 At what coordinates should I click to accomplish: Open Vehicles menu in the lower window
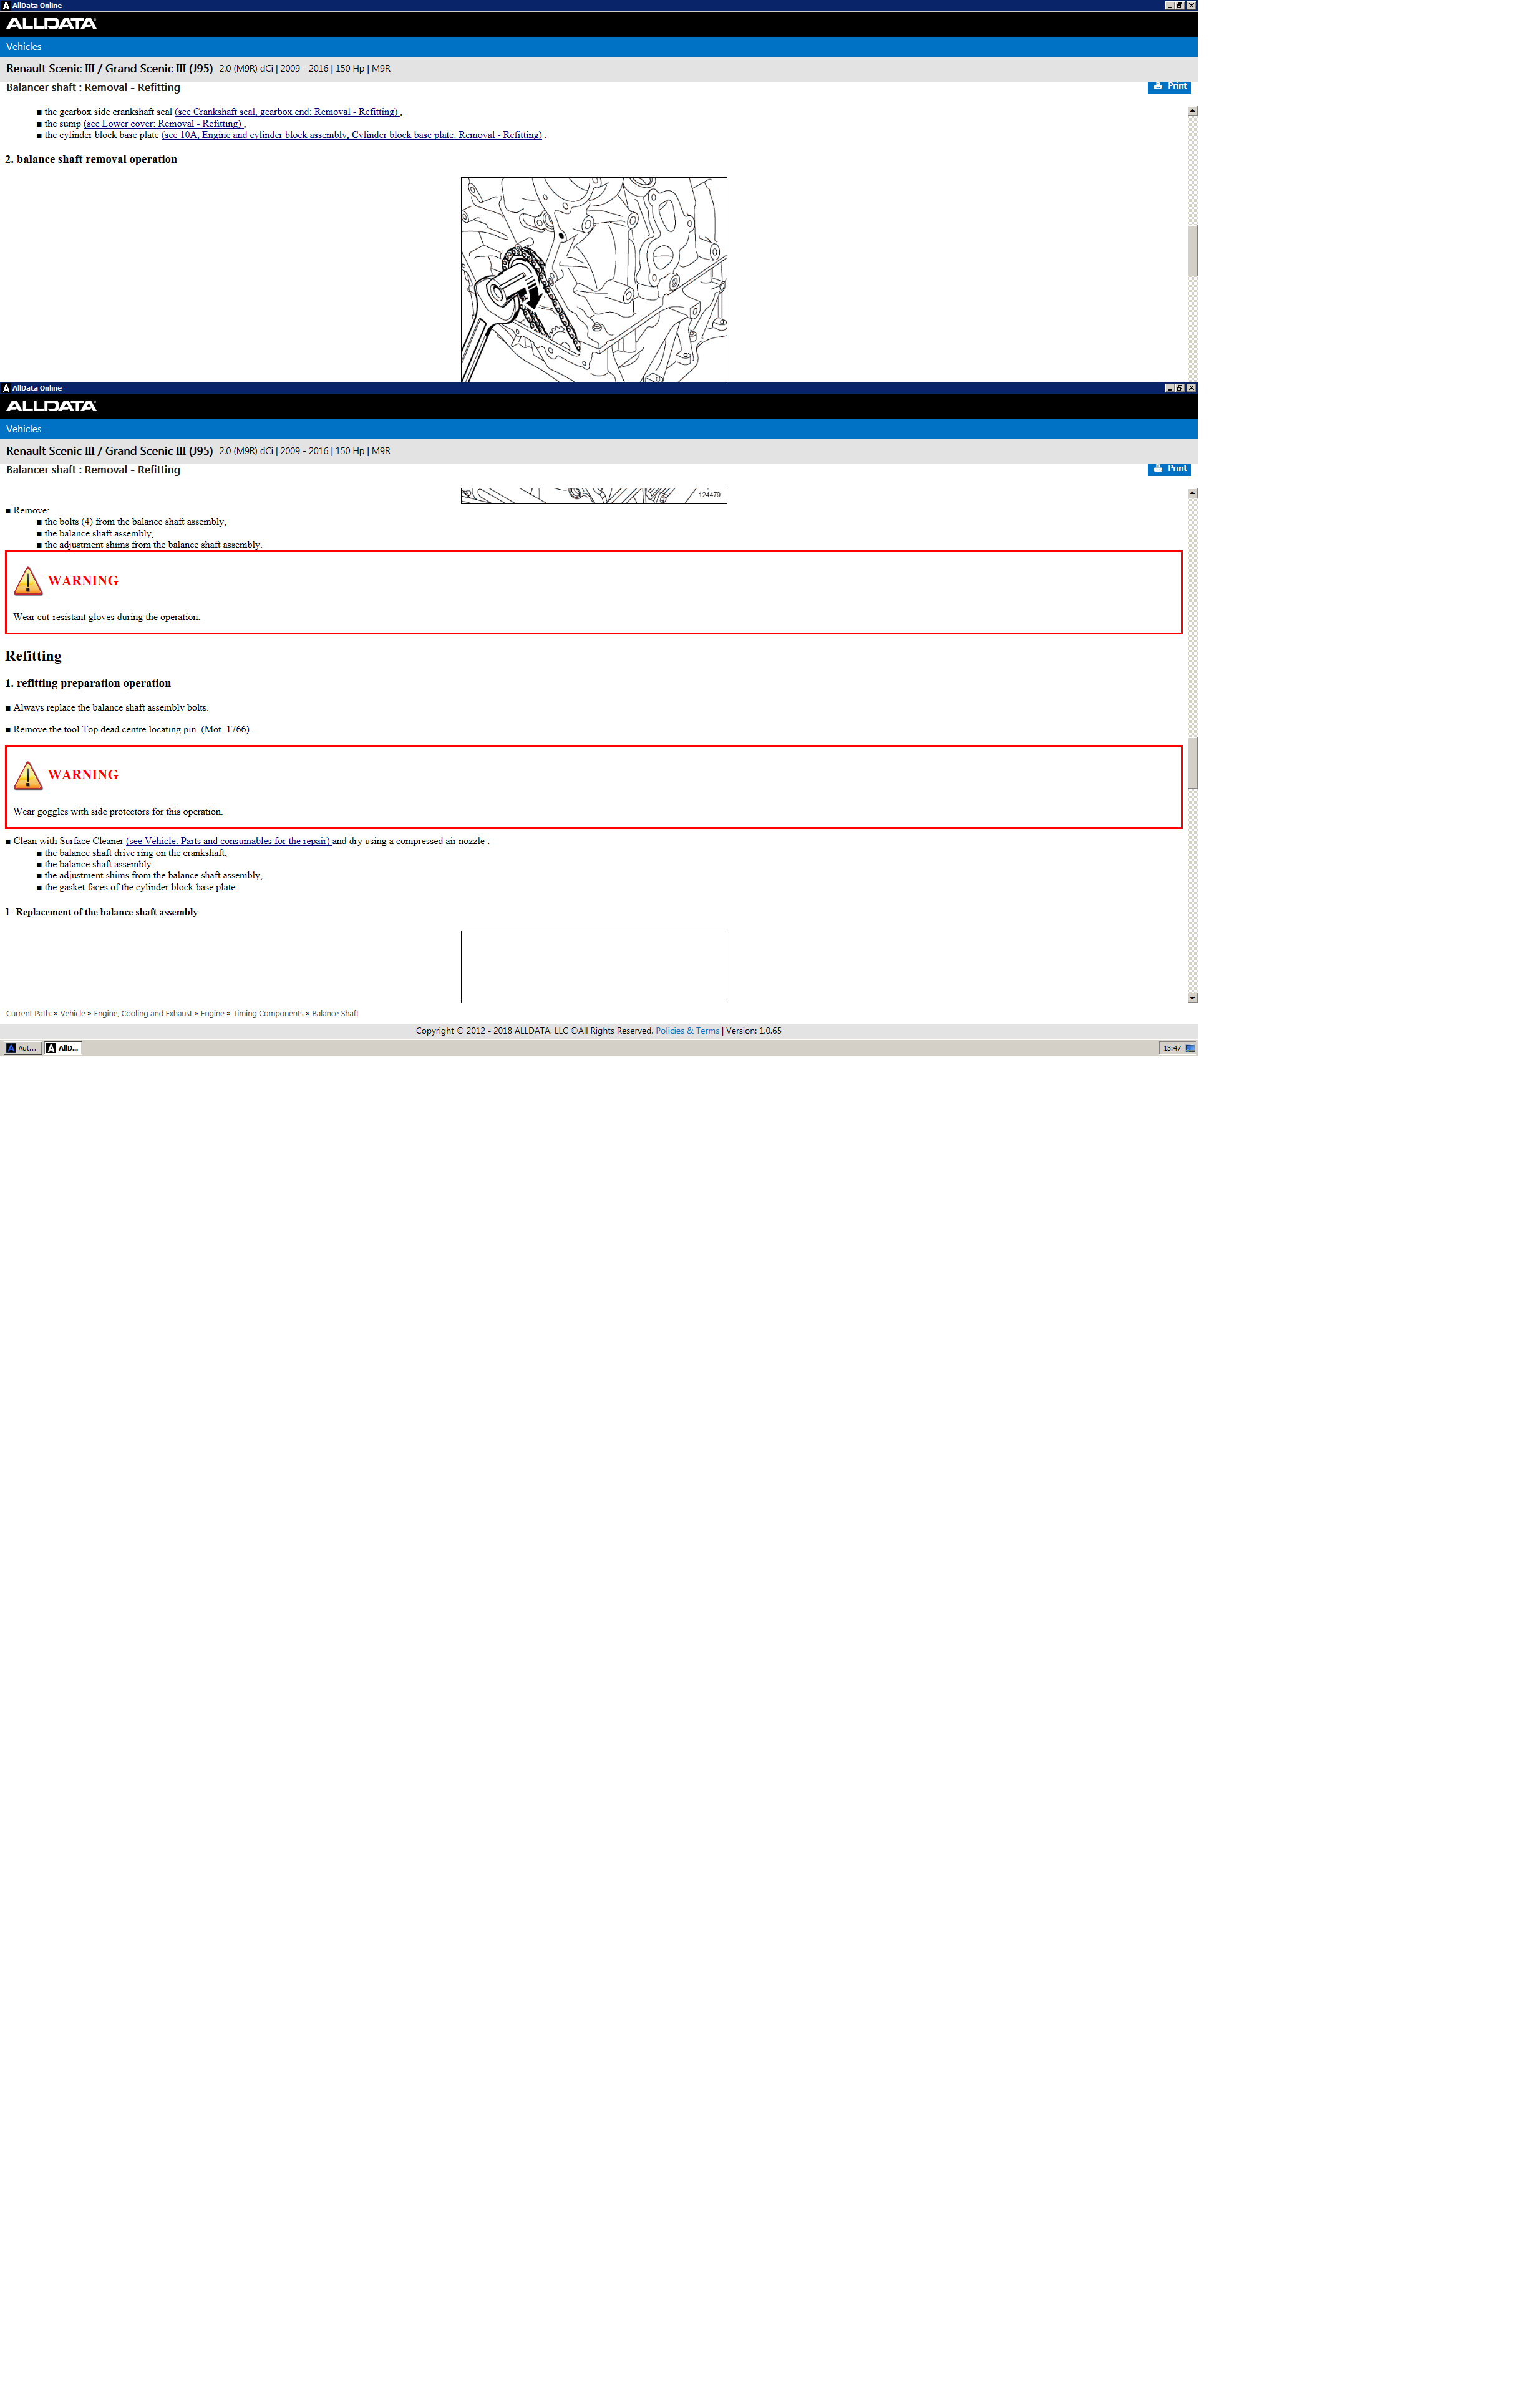pyautogui.click(x=24, y=429)
